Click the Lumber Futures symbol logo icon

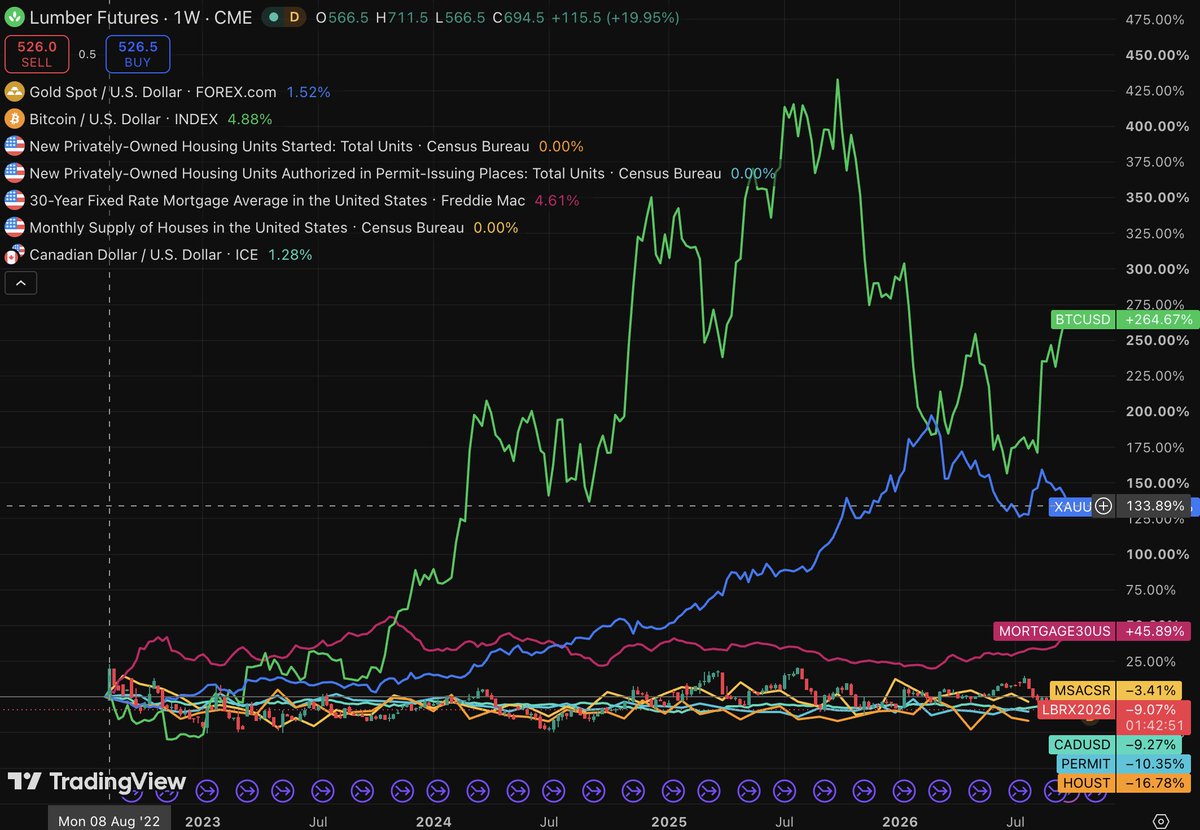pos(14,18)
